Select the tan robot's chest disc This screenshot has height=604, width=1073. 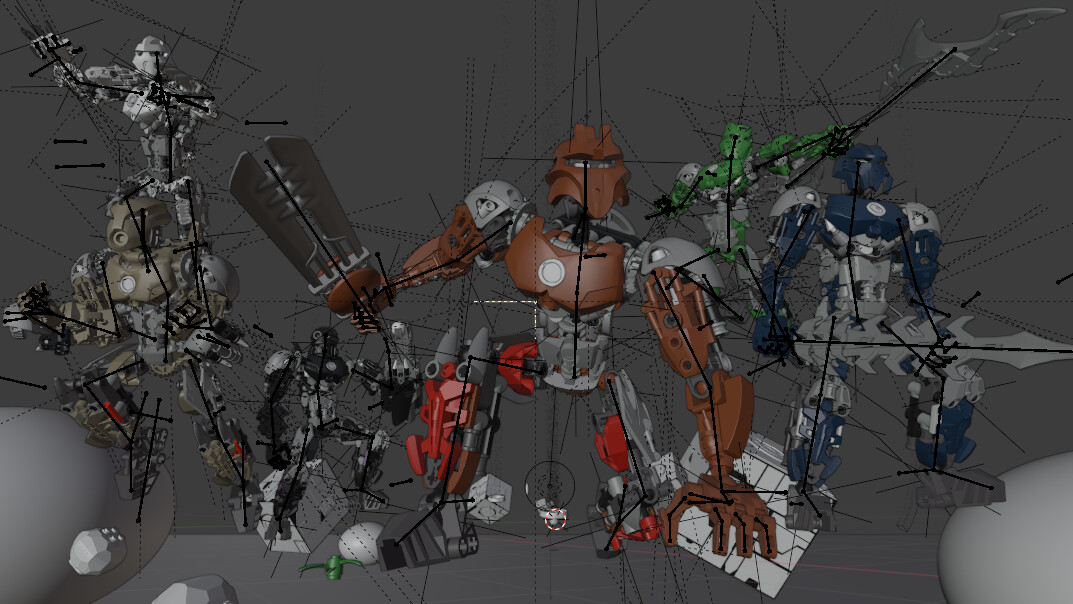point(127,284)
